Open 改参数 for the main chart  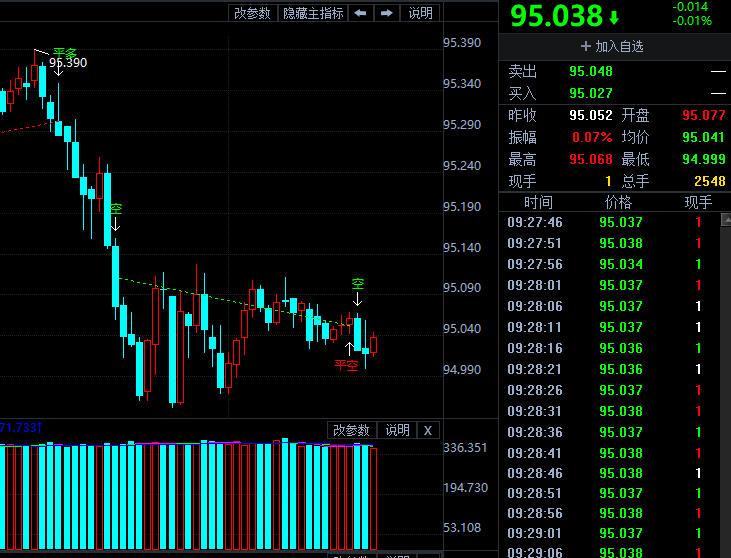coord(252,13)
